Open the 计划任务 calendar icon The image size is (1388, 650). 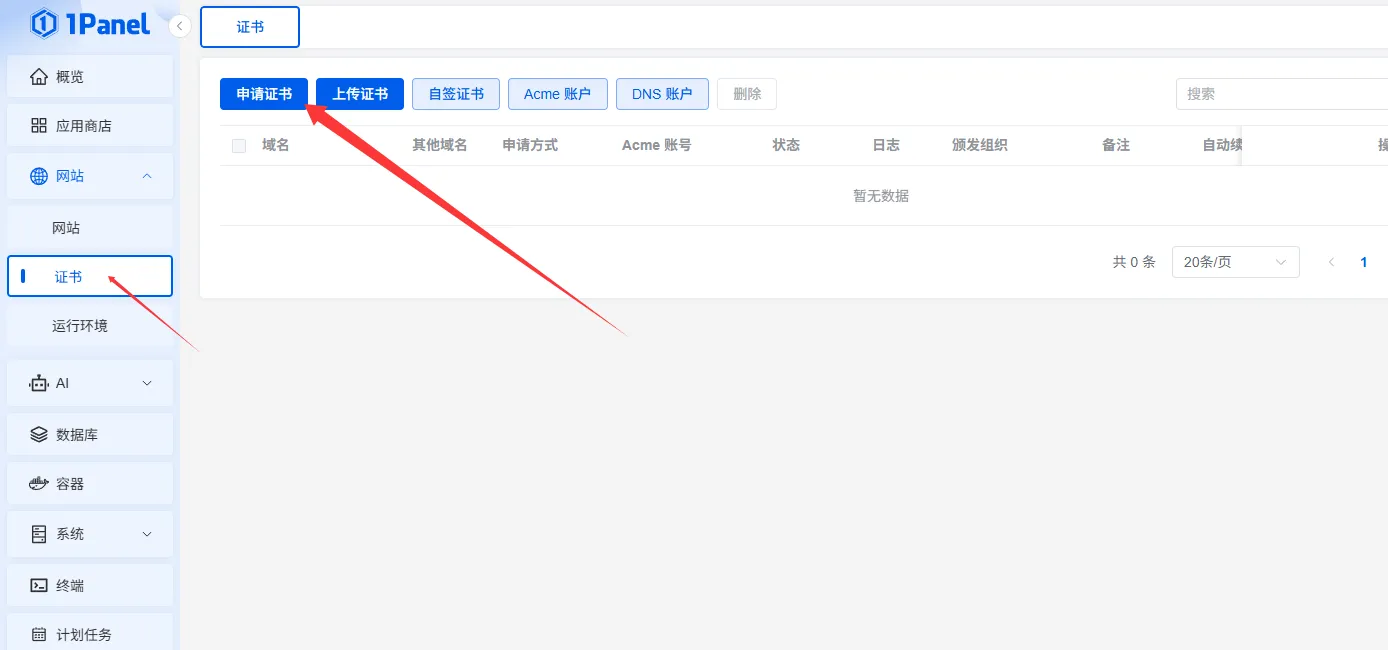pyautogui.click(x=39, y=635)
